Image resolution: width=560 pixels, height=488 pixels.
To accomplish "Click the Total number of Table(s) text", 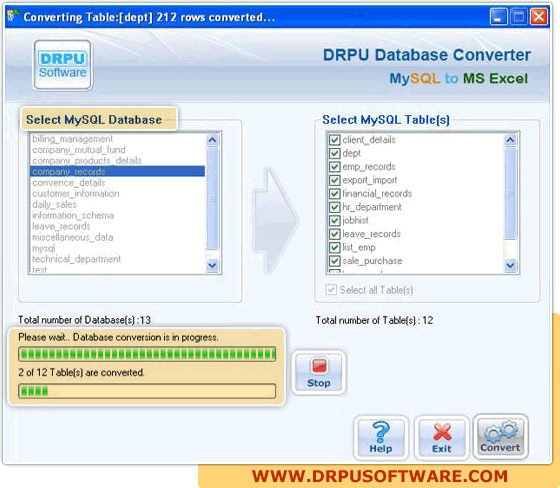I will tap(374, 320).
